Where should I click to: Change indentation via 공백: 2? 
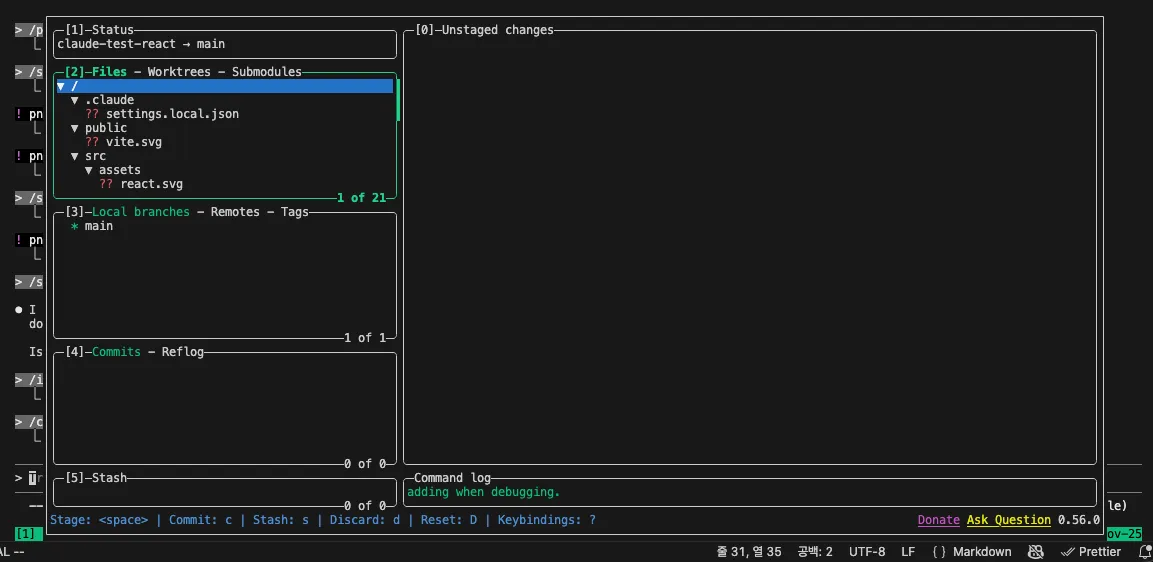point(815,552)
